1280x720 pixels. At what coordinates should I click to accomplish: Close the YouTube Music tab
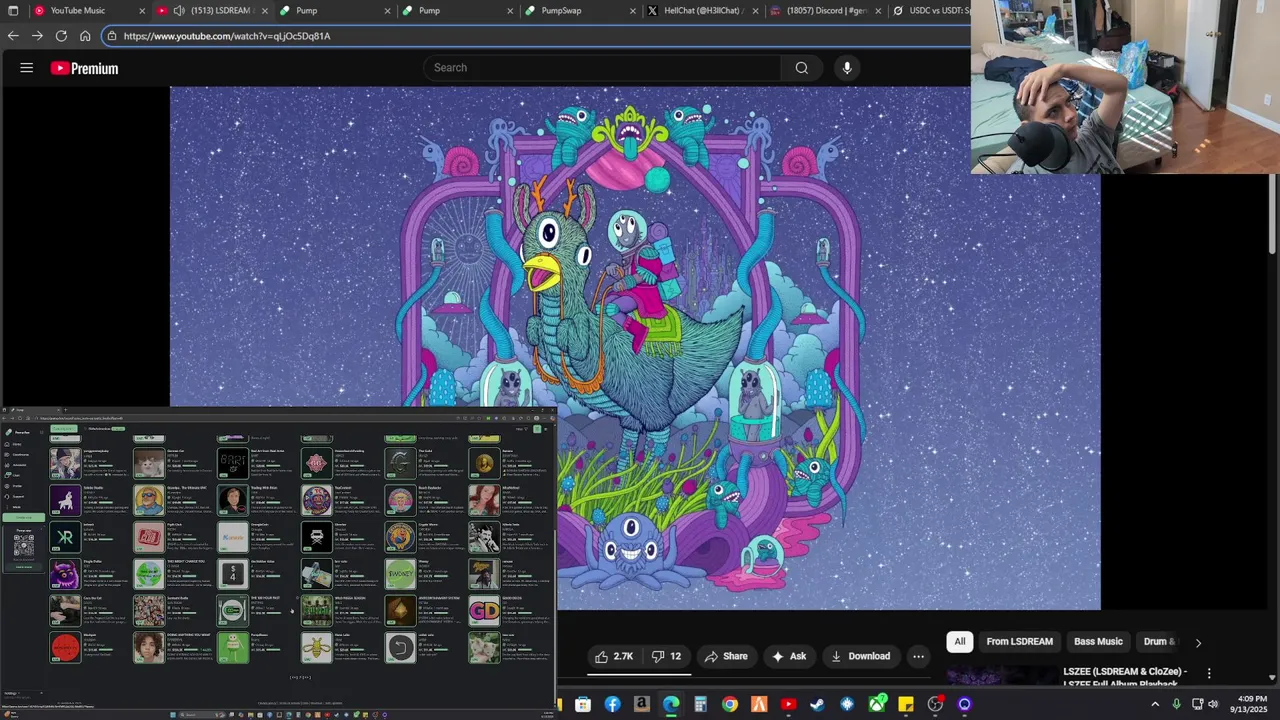141,11
